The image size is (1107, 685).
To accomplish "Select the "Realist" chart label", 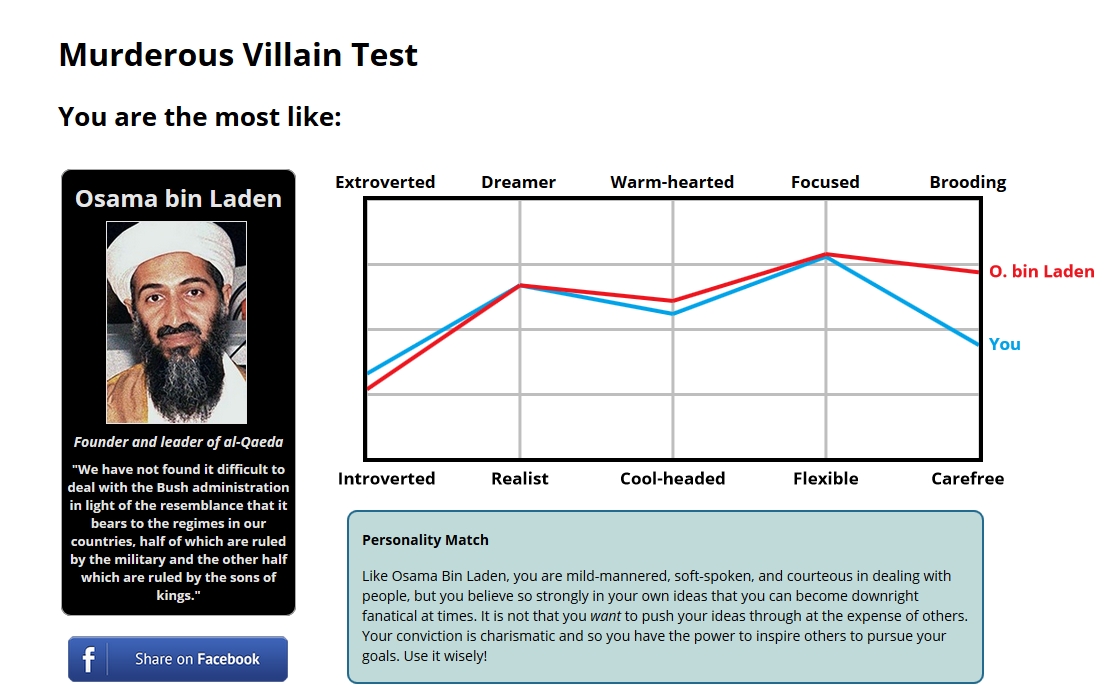I will (x=520, y=478).
